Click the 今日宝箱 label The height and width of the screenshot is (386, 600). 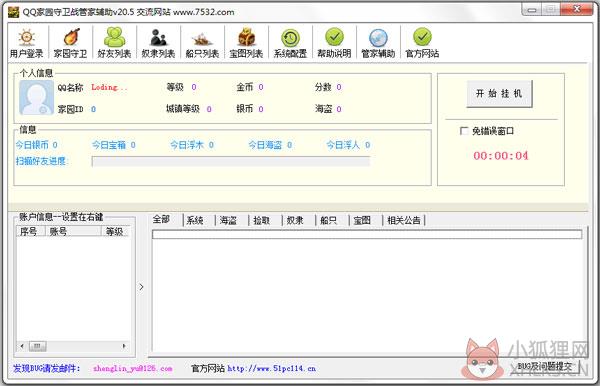coord(109,145)
